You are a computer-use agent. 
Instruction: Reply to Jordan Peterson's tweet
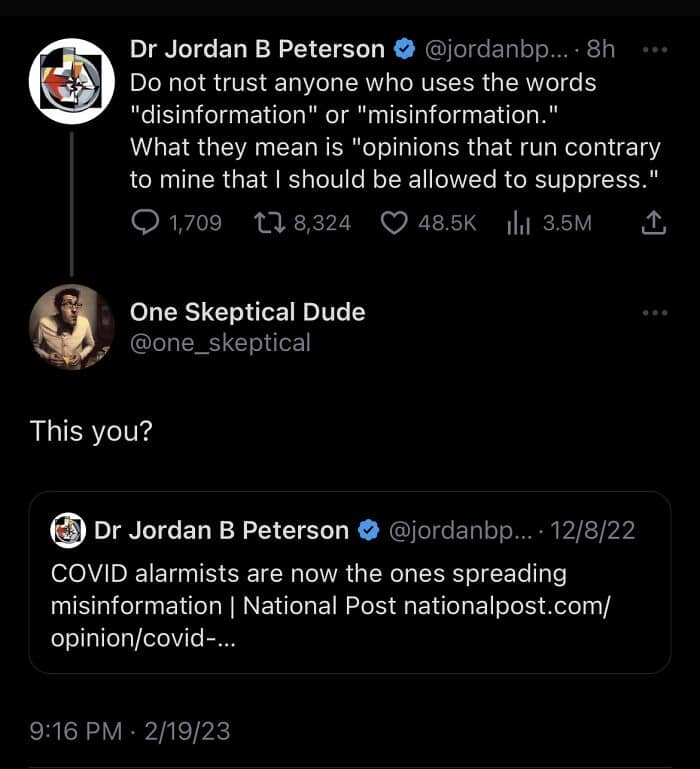tap(146, 223)
